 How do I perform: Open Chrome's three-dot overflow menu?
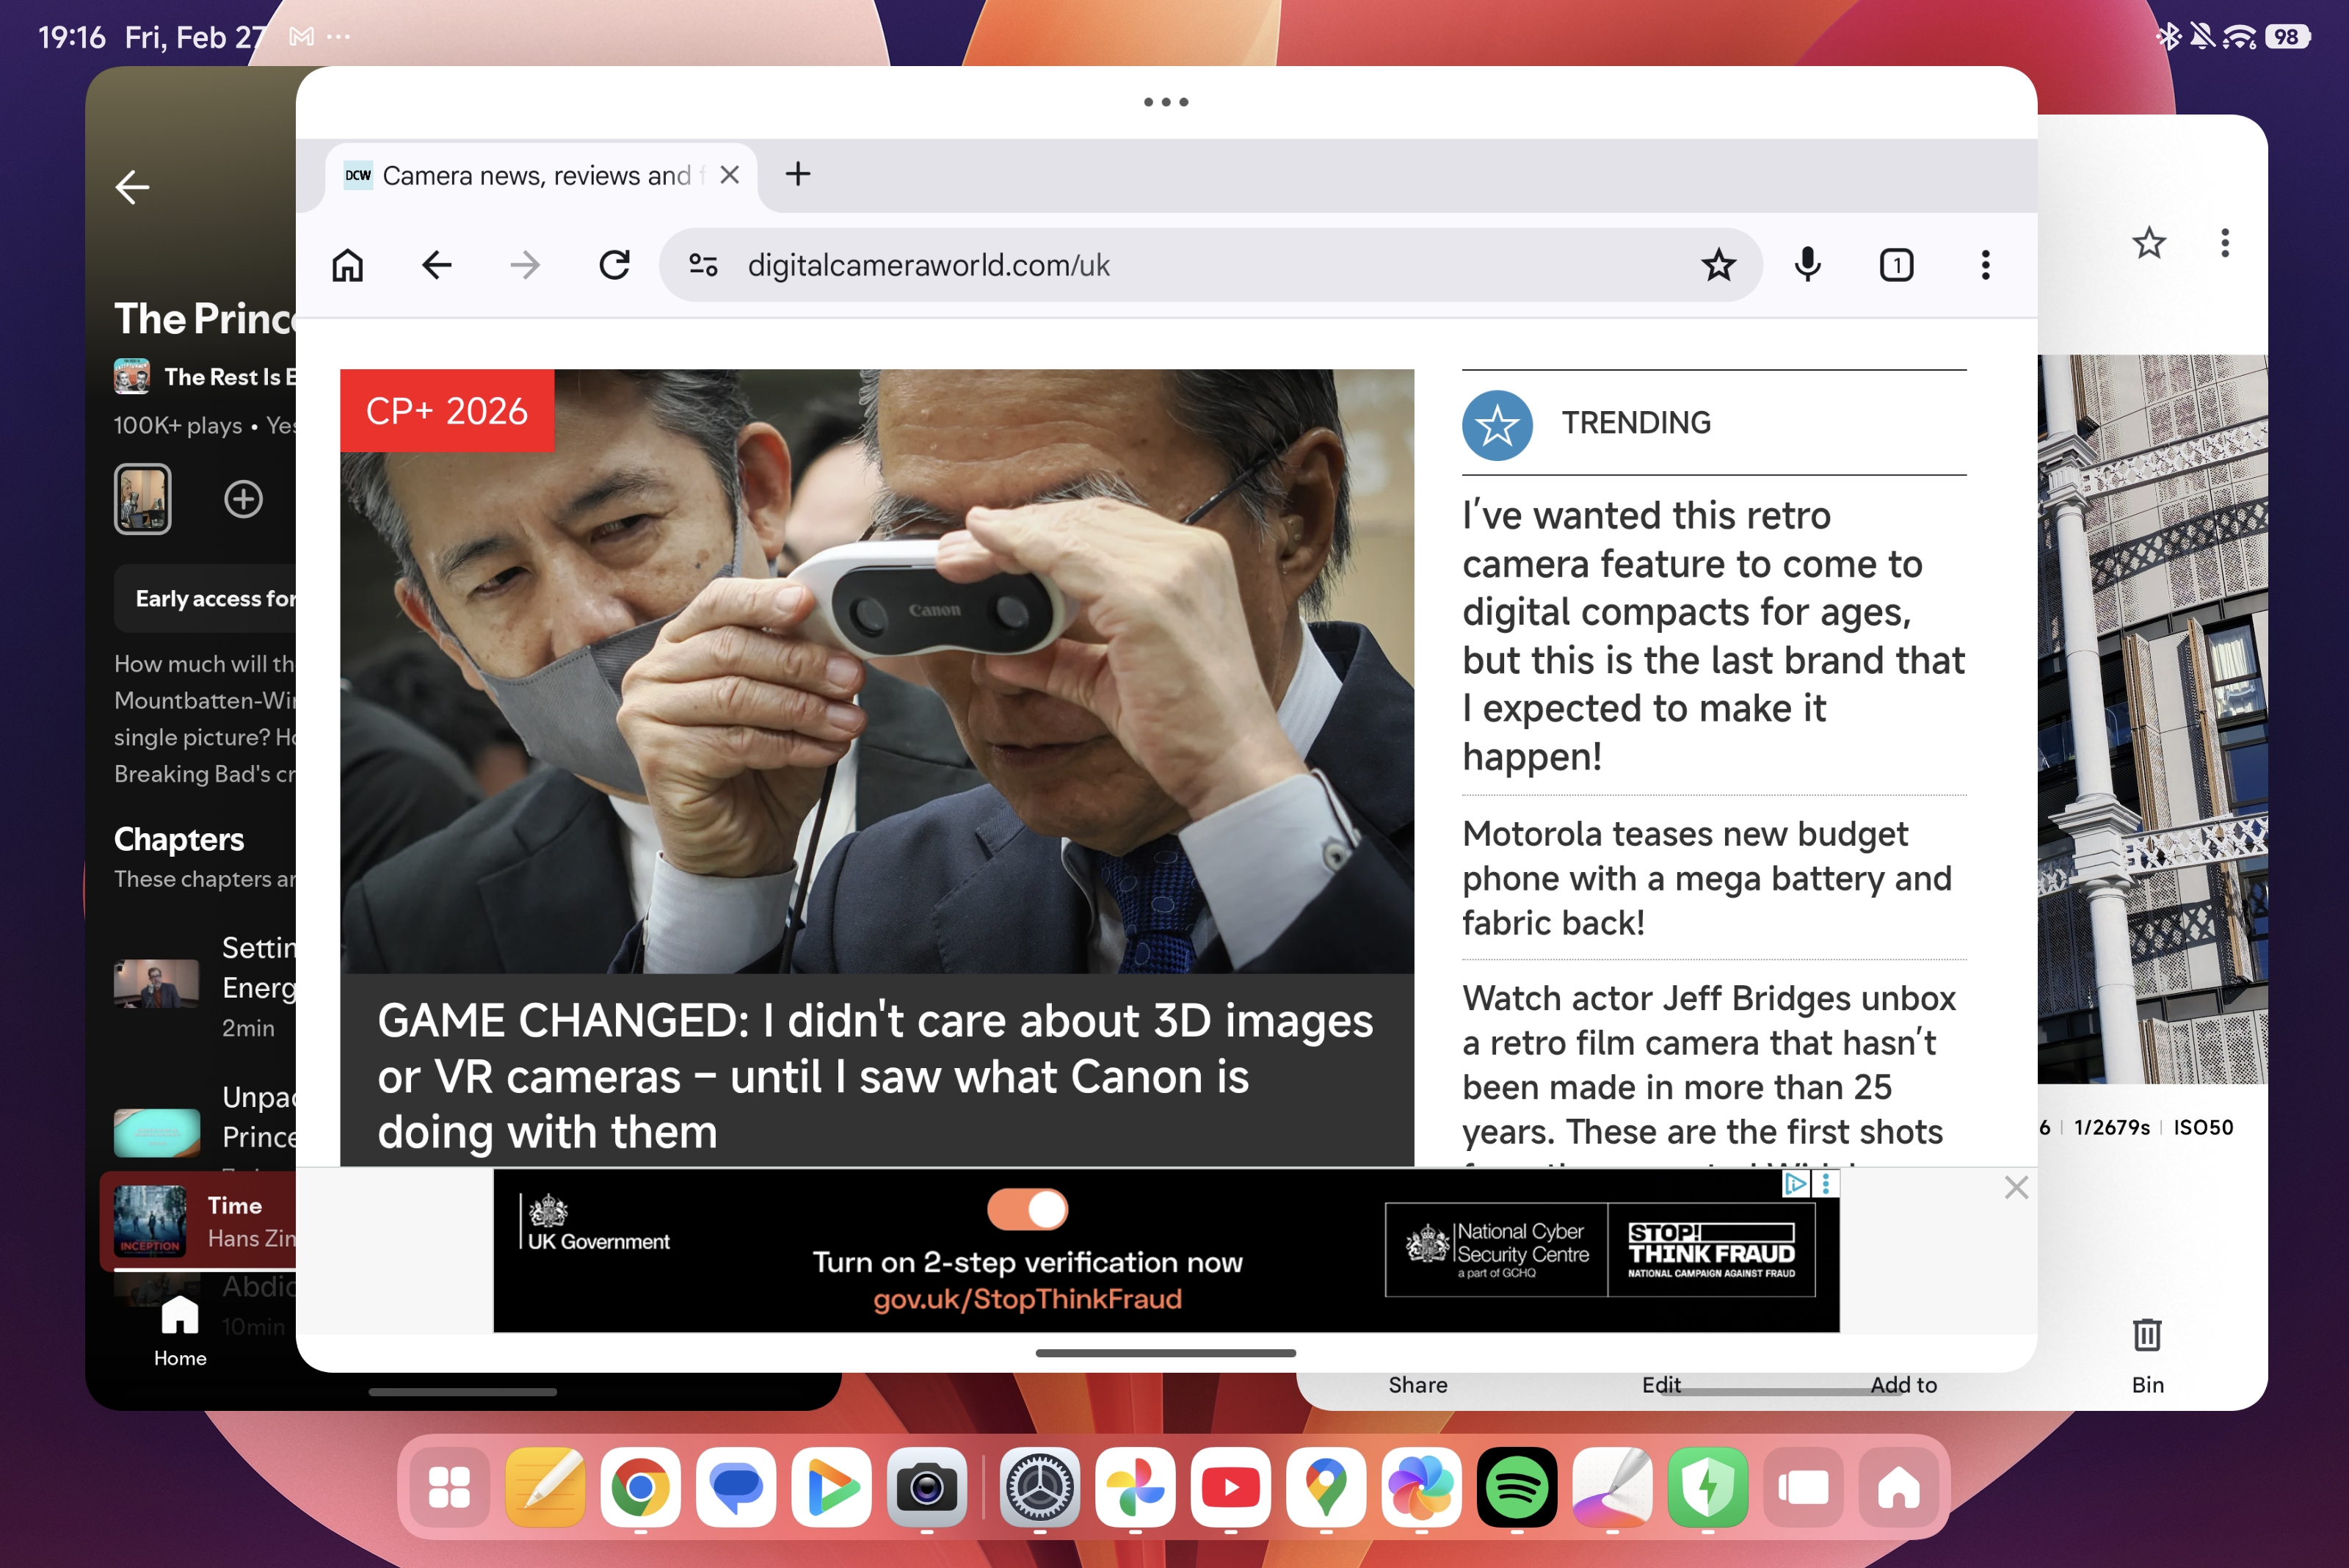(x=1984, y=265)
